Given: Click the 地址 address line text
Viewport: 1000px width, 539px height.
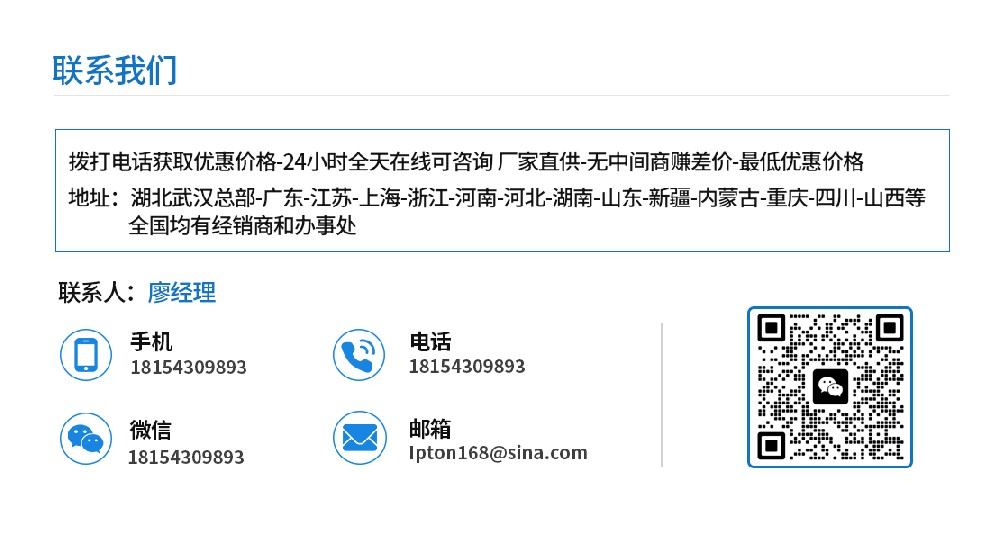Looking at the screenshot, I should (x=497, y=198).
